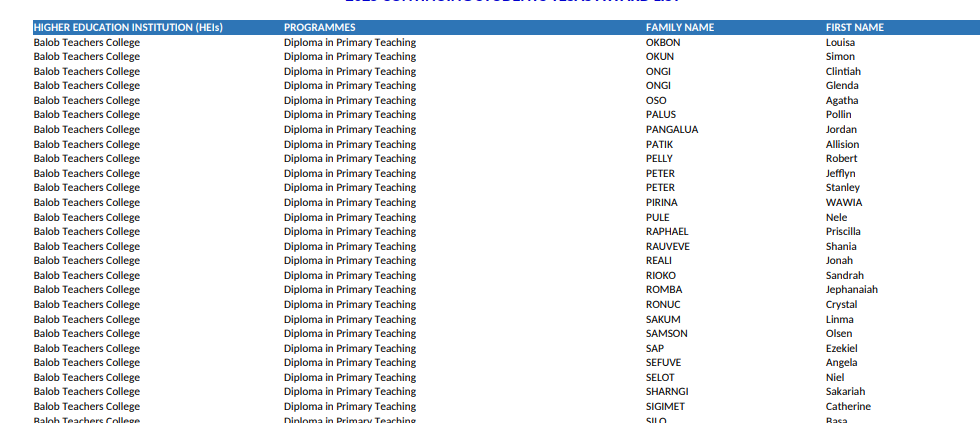Select Diploma in Primary Teaching in PULE row
The image size is (980, 423).
coord(349,217)
